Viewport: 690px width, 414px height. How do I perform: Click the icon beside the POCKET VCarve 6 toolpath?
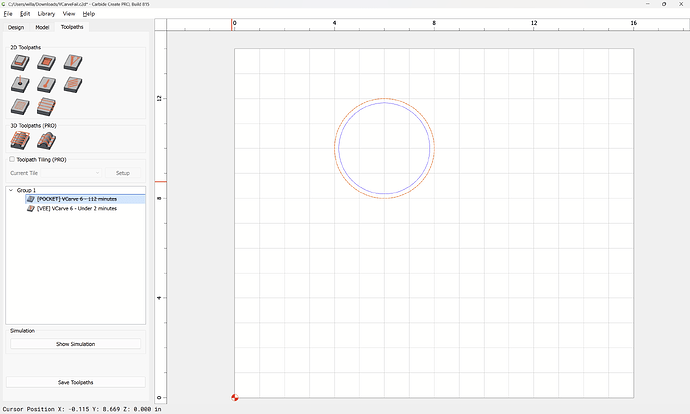pyautogui.click(x=31, y=199)
